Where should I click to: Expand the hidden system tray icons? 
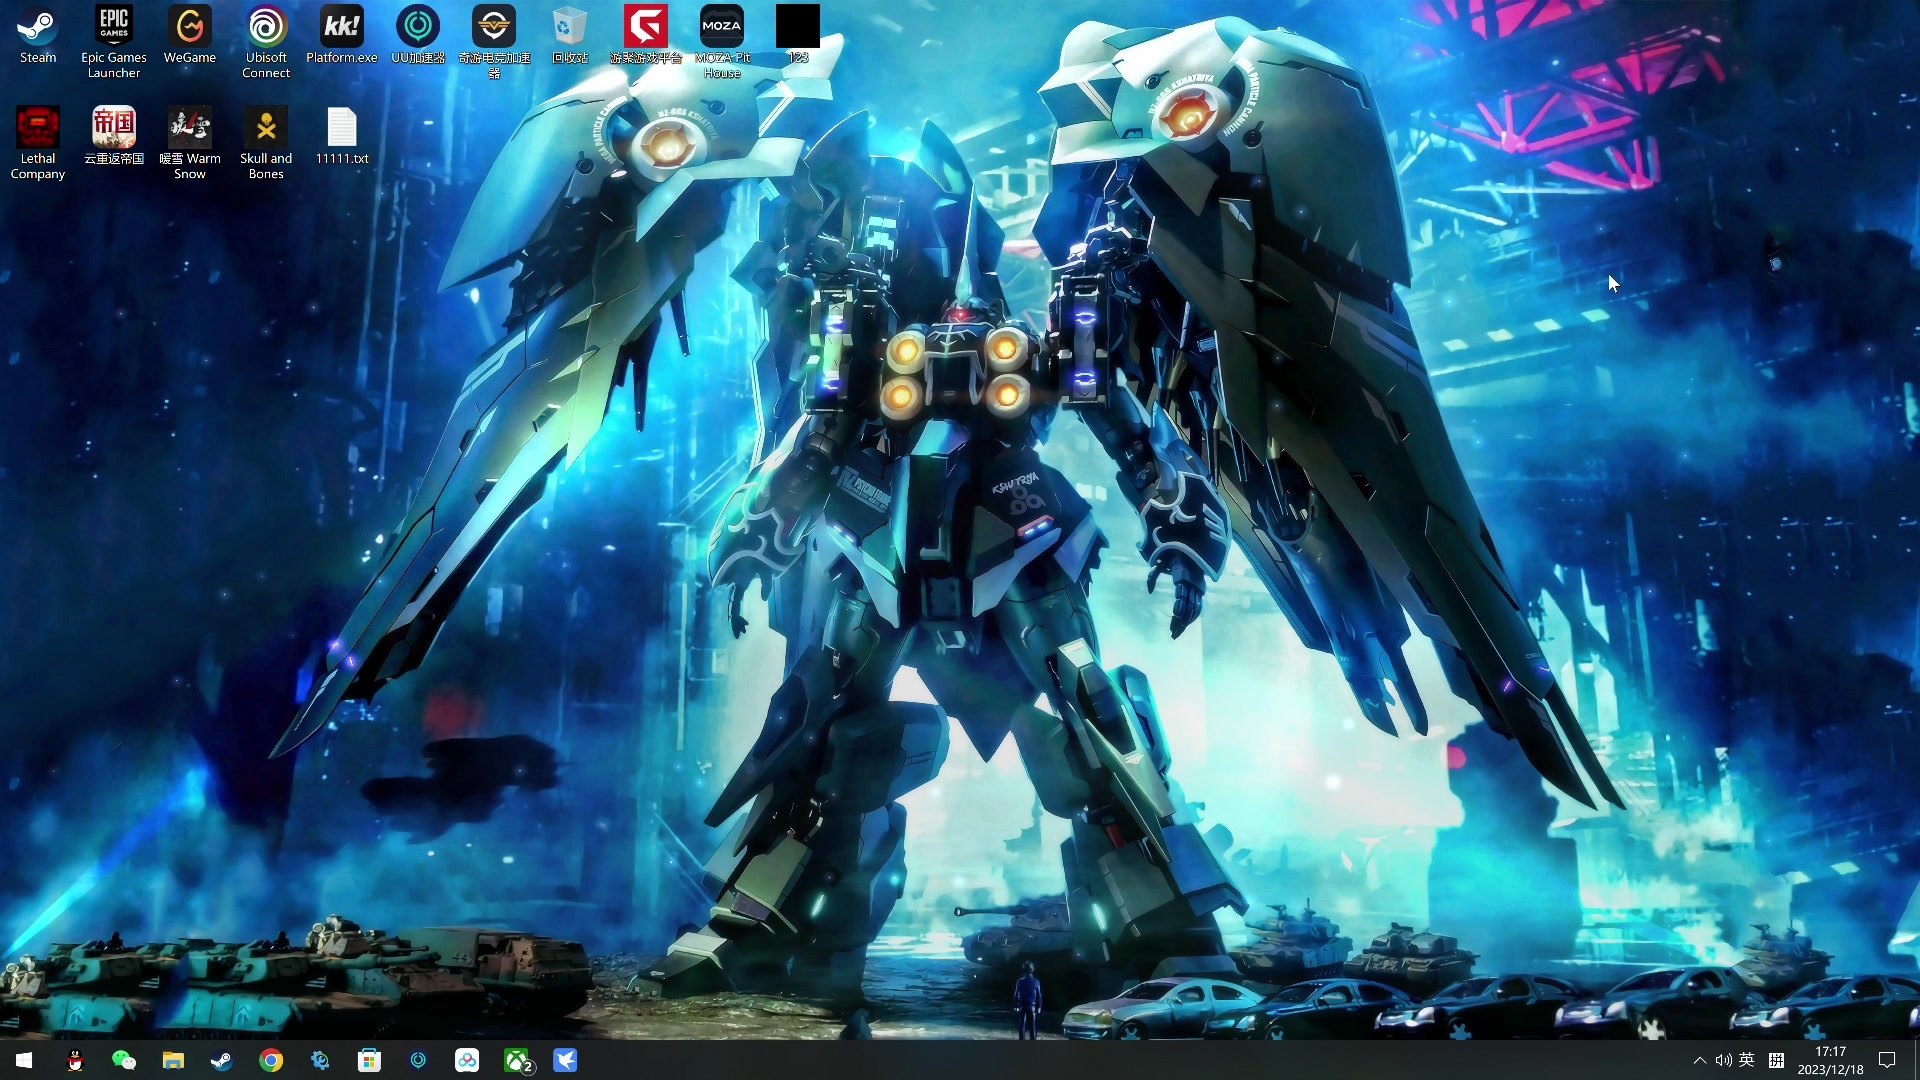click(x=1699, y=1060)
